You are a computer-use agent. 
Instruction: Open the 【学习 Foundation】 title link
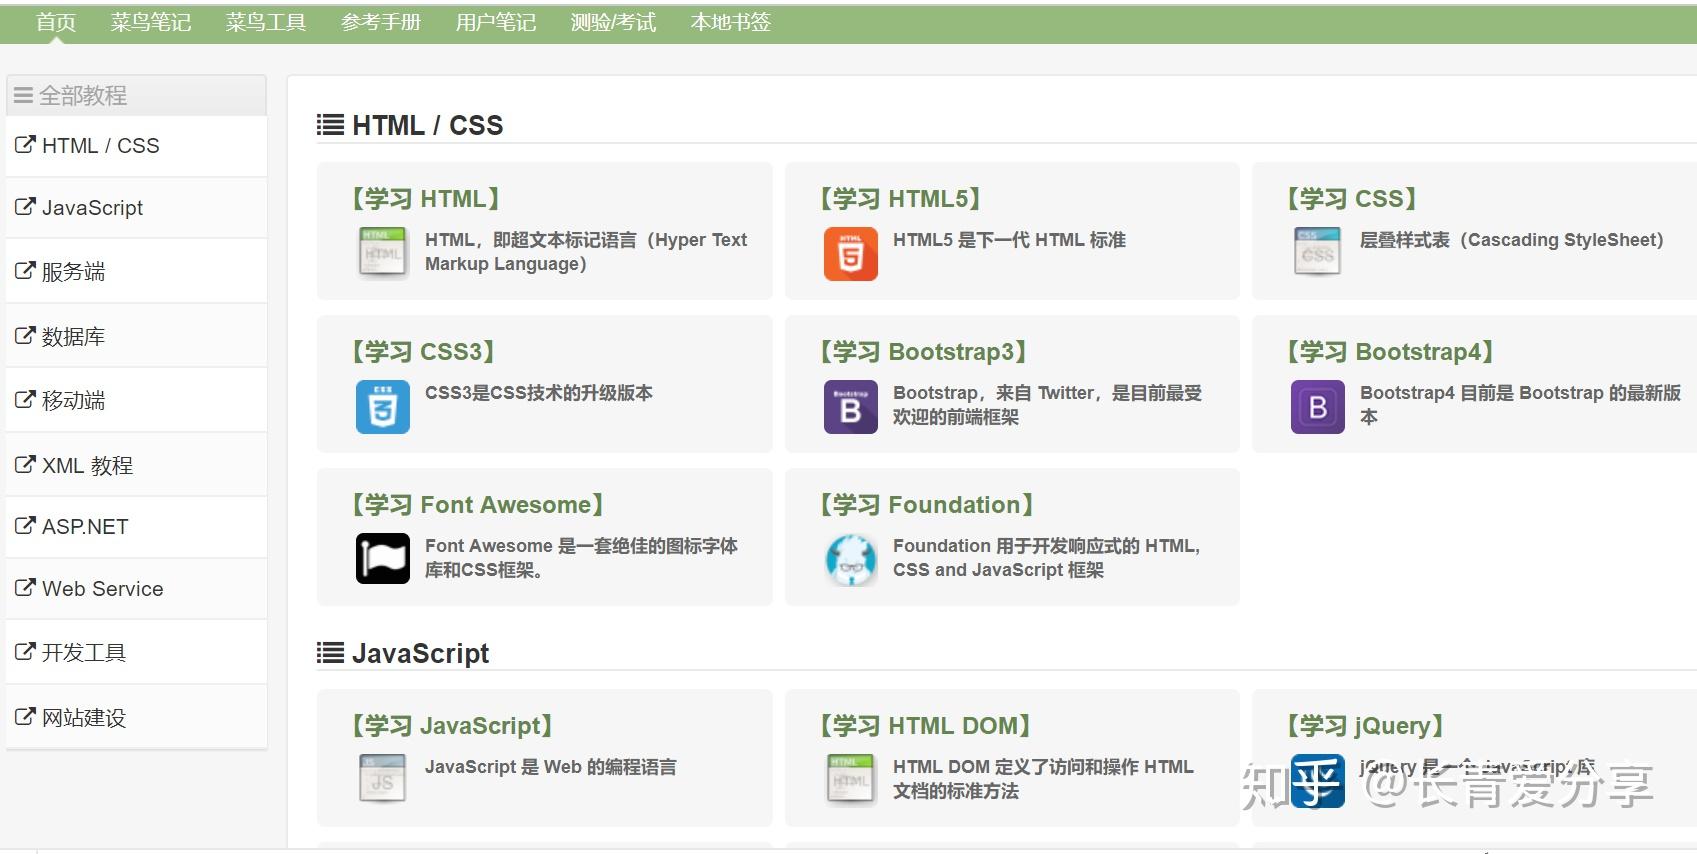coord(926,505)
